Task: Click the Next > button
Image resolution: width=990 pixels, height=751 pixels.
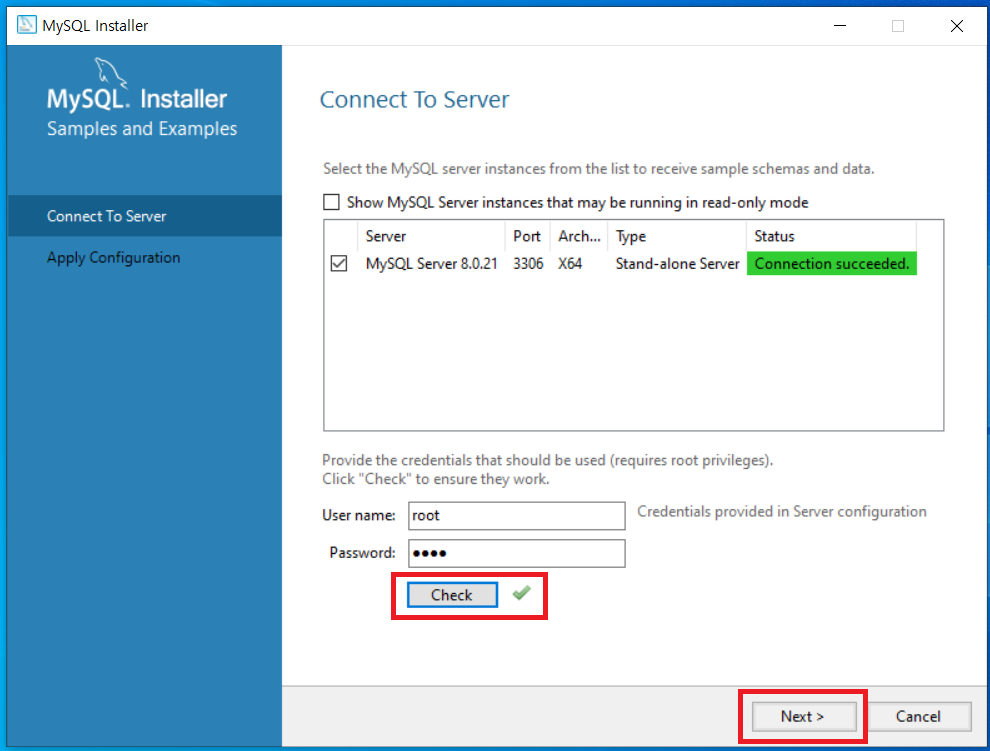Action: click(804, 716)
